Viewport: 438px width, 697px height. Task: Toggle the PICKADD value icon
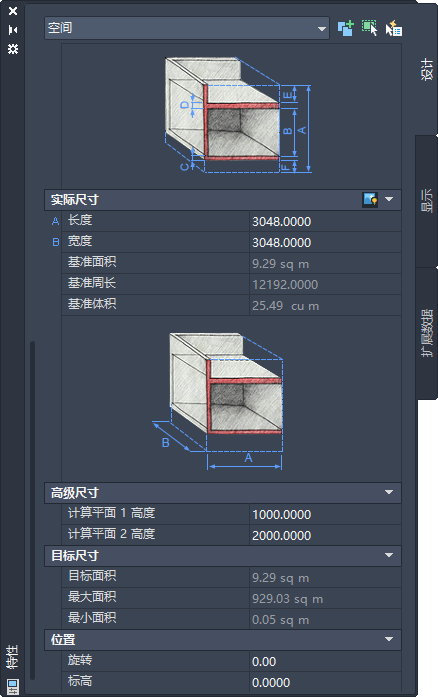point(346,28)
